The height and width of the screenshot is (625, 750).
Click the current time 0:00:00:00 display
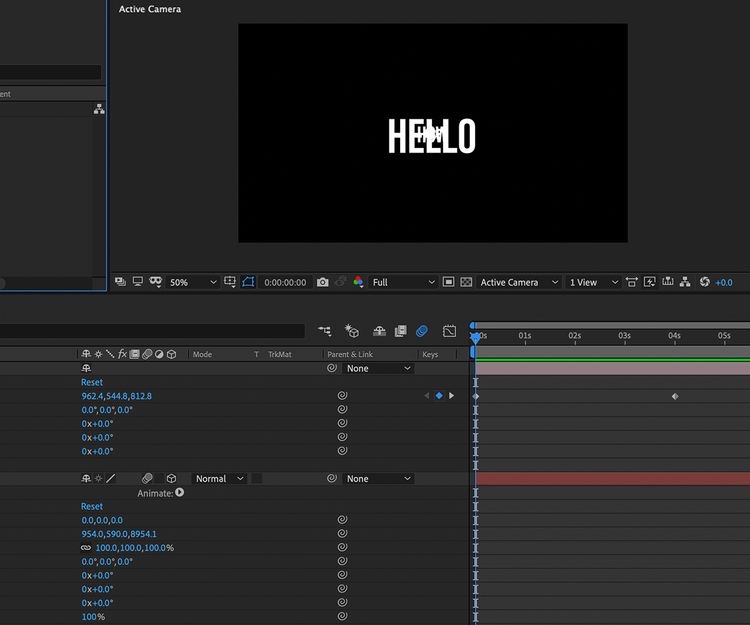285,283
